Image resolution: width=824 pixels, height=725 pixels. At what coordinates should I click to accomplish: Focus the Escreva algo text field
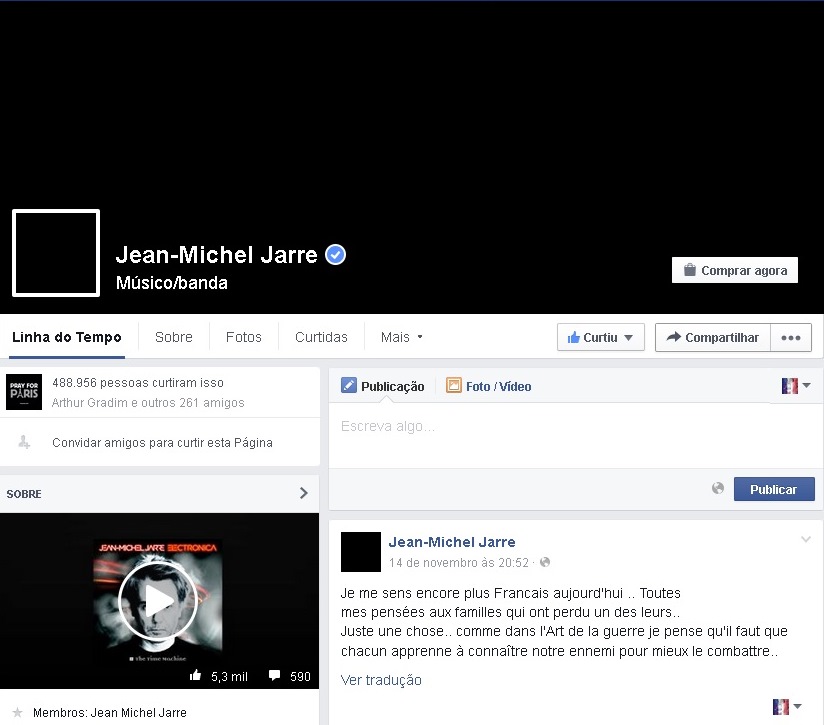[x=575, y=436]
